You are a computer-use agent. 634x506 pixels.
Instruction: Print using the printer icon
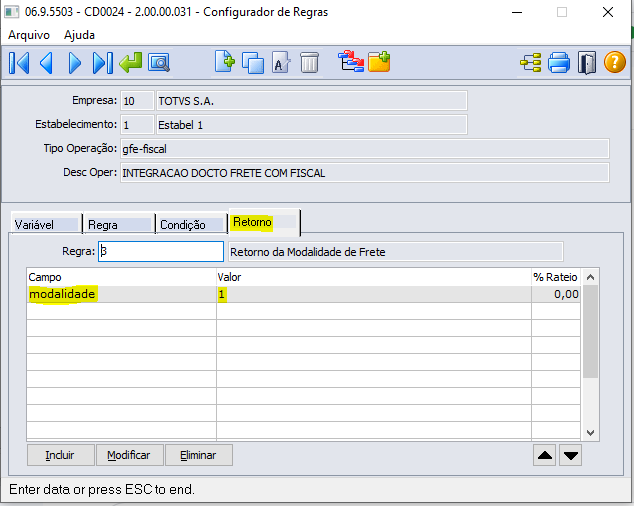coord(559,63)
